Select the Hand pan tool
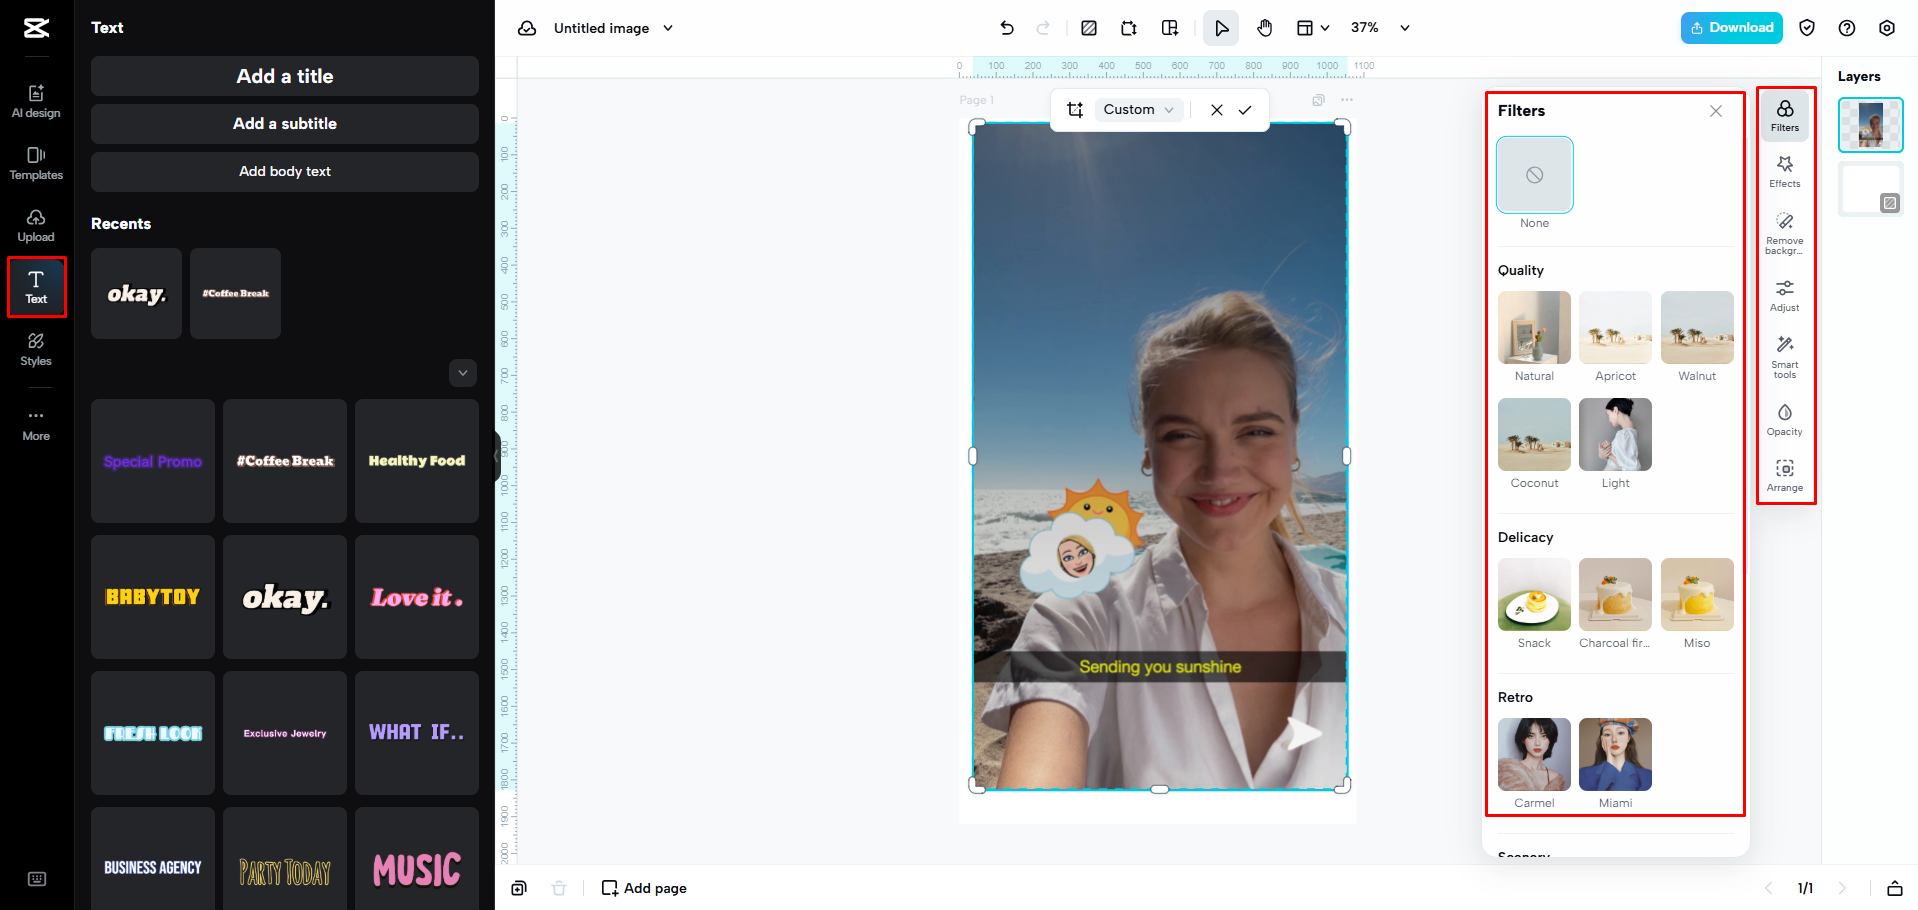The image size is (1918, 910). coord(1264,28)
